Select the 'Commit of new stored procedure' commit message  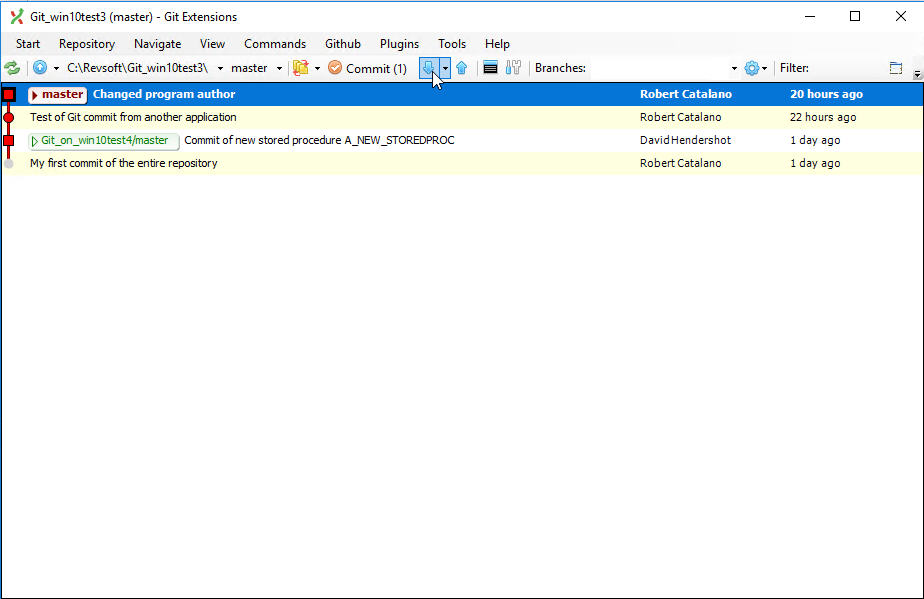pos(319,140)
